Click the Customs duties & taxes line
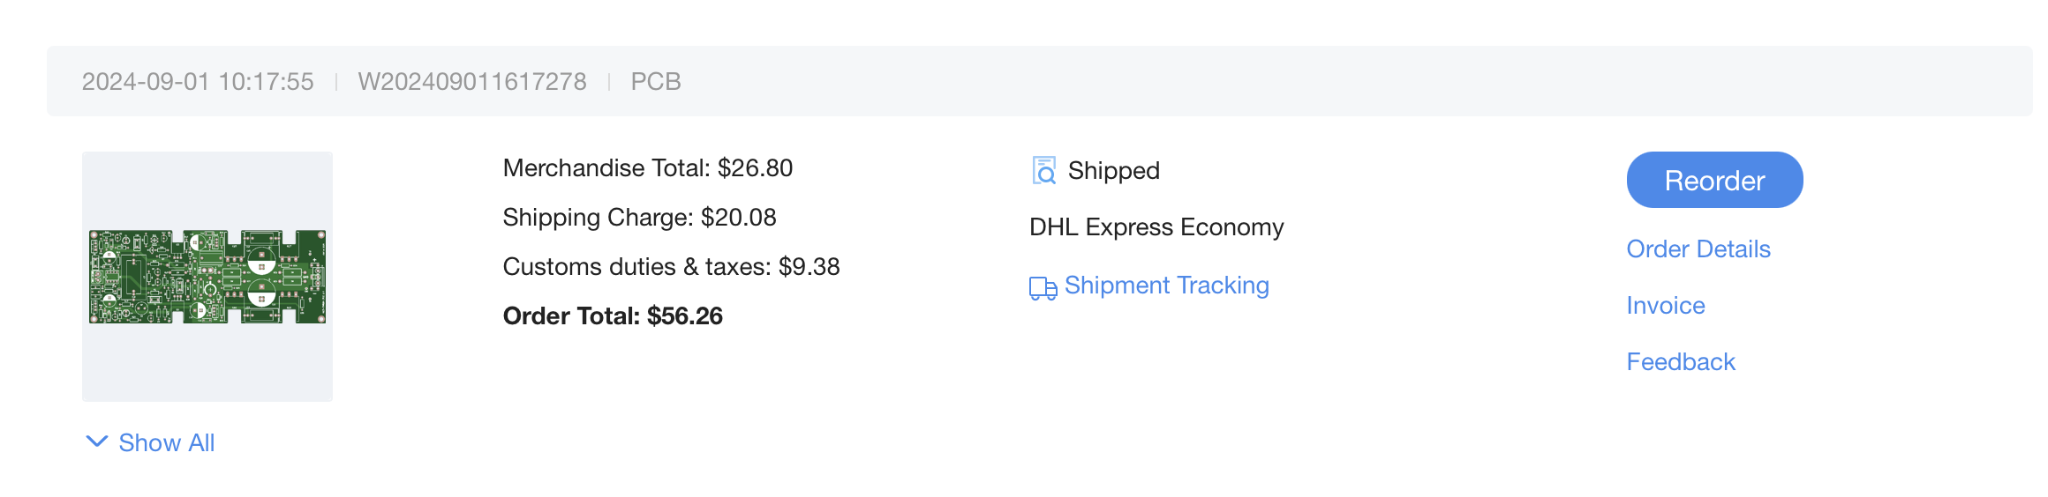The height and width of the screenshot is (497, 2048). [672, 267]
